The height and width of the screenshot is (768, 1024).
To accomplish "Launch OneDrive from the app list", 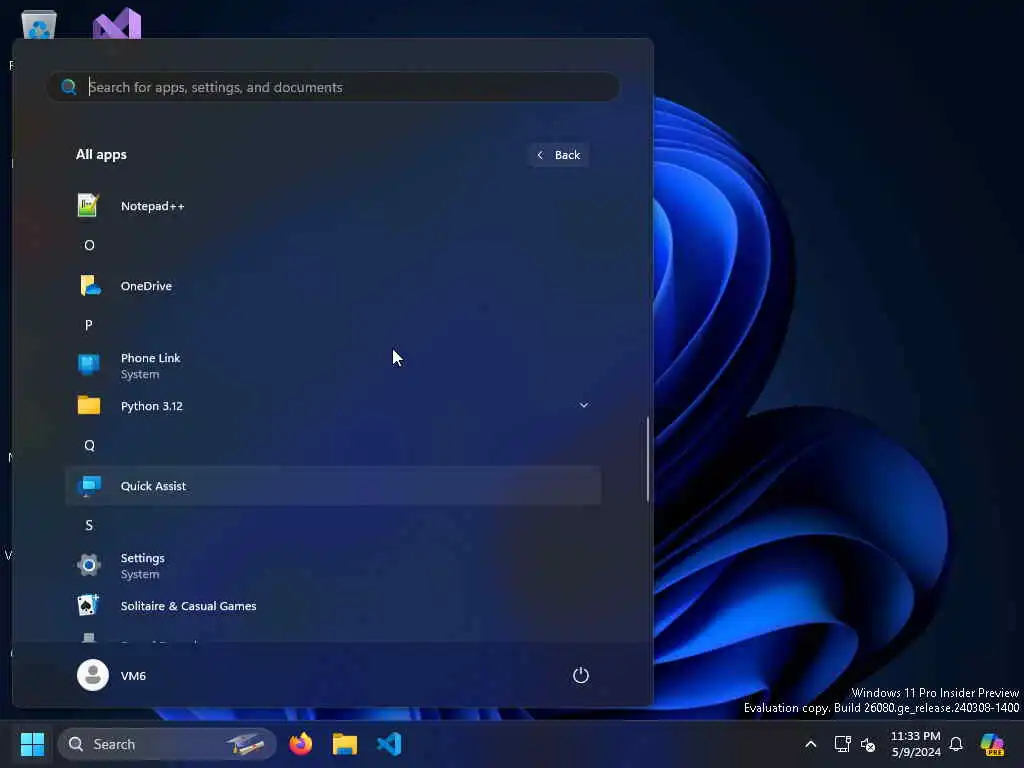I will 333,286.
